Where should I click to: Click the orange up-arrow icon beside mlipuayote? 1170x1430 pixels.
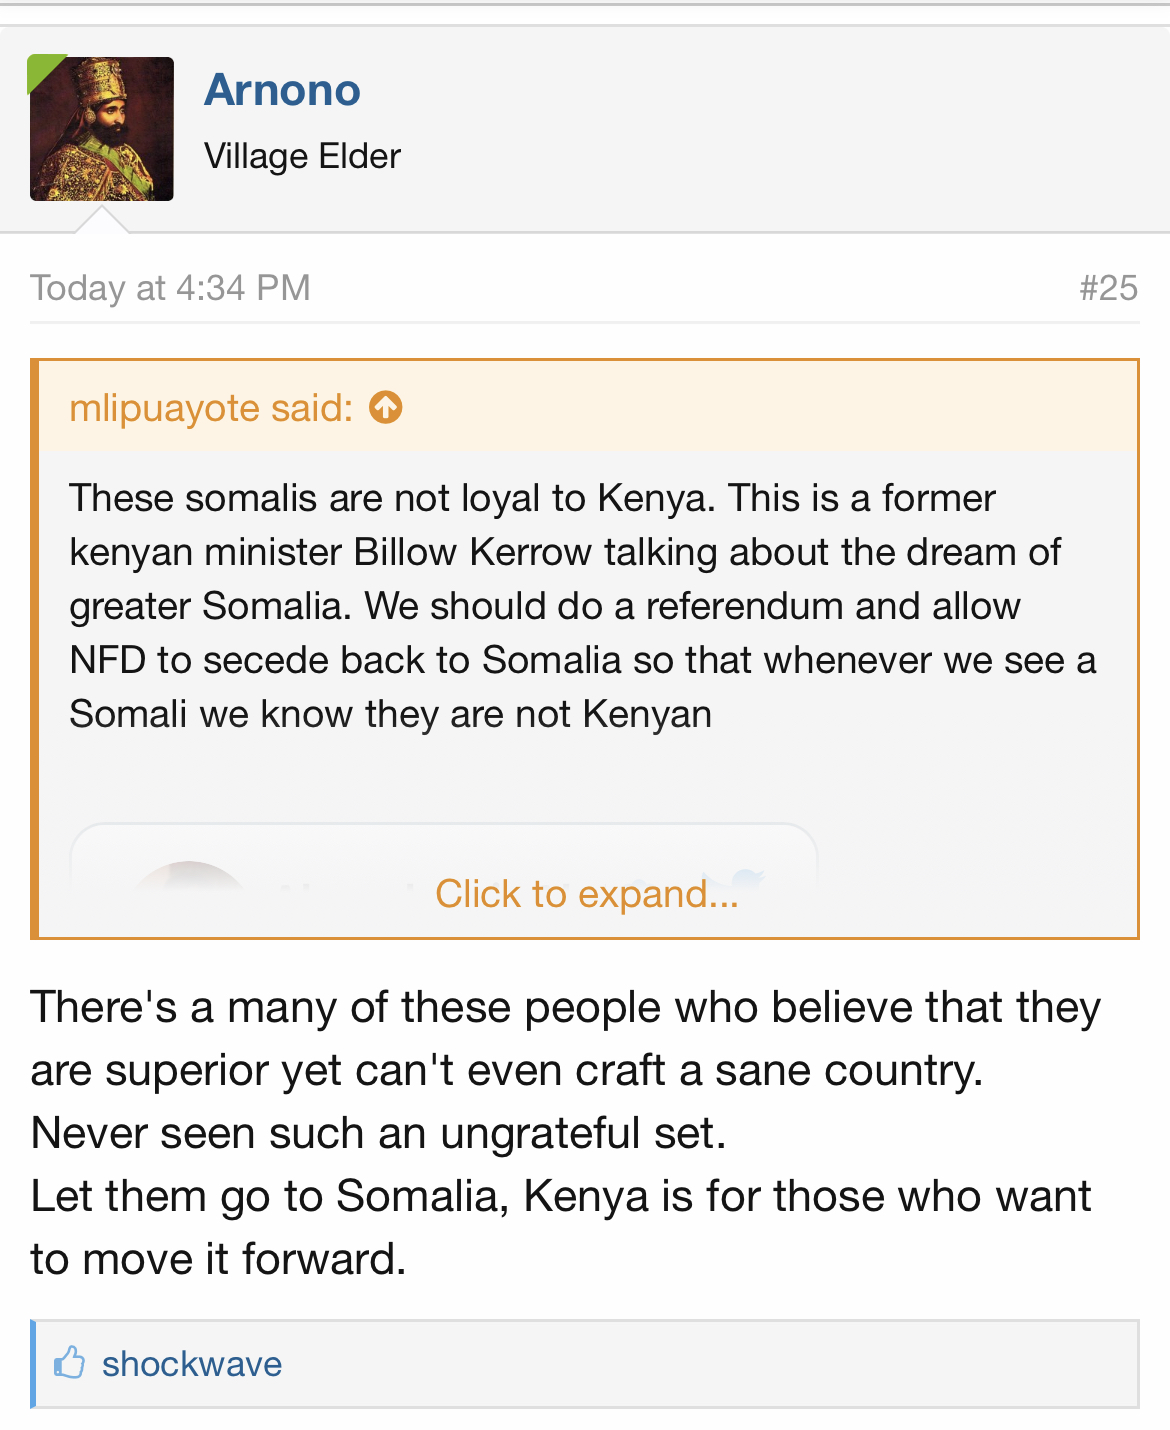click(x=386, y=408)
